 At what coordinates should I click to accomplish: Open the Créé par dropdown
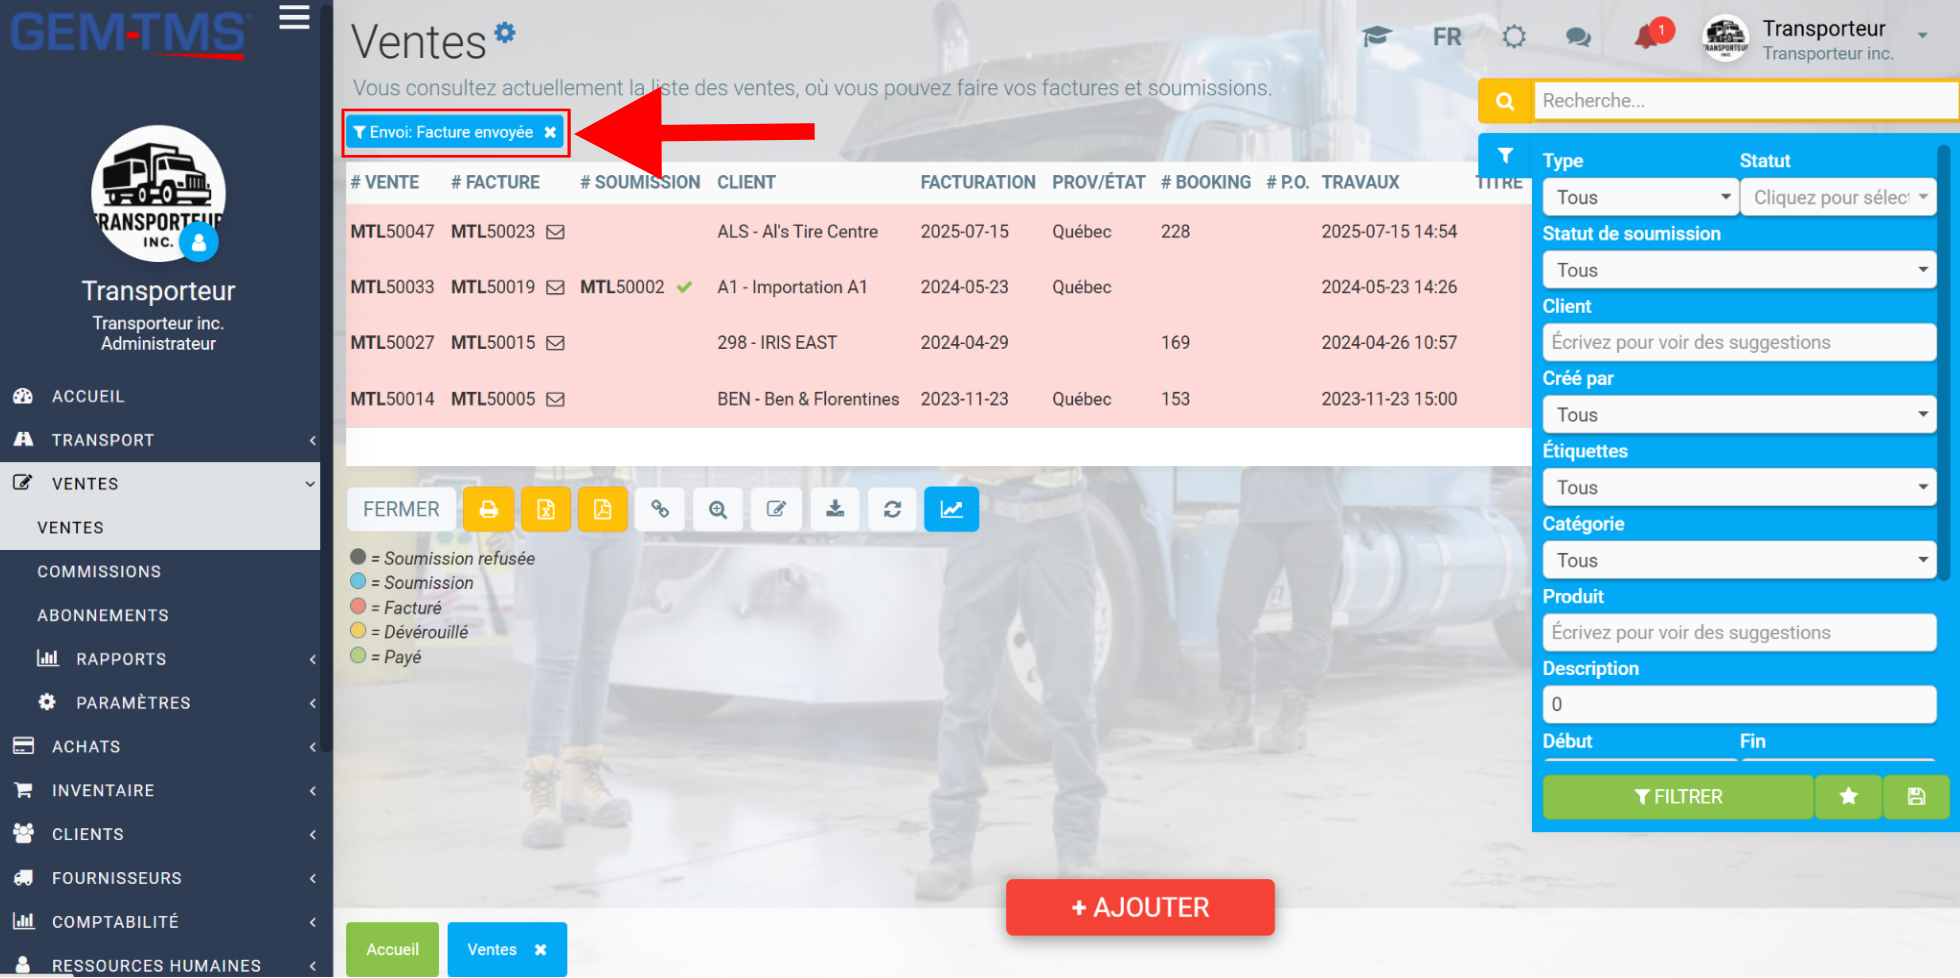pyautogui.click(x=1739, y=415)
